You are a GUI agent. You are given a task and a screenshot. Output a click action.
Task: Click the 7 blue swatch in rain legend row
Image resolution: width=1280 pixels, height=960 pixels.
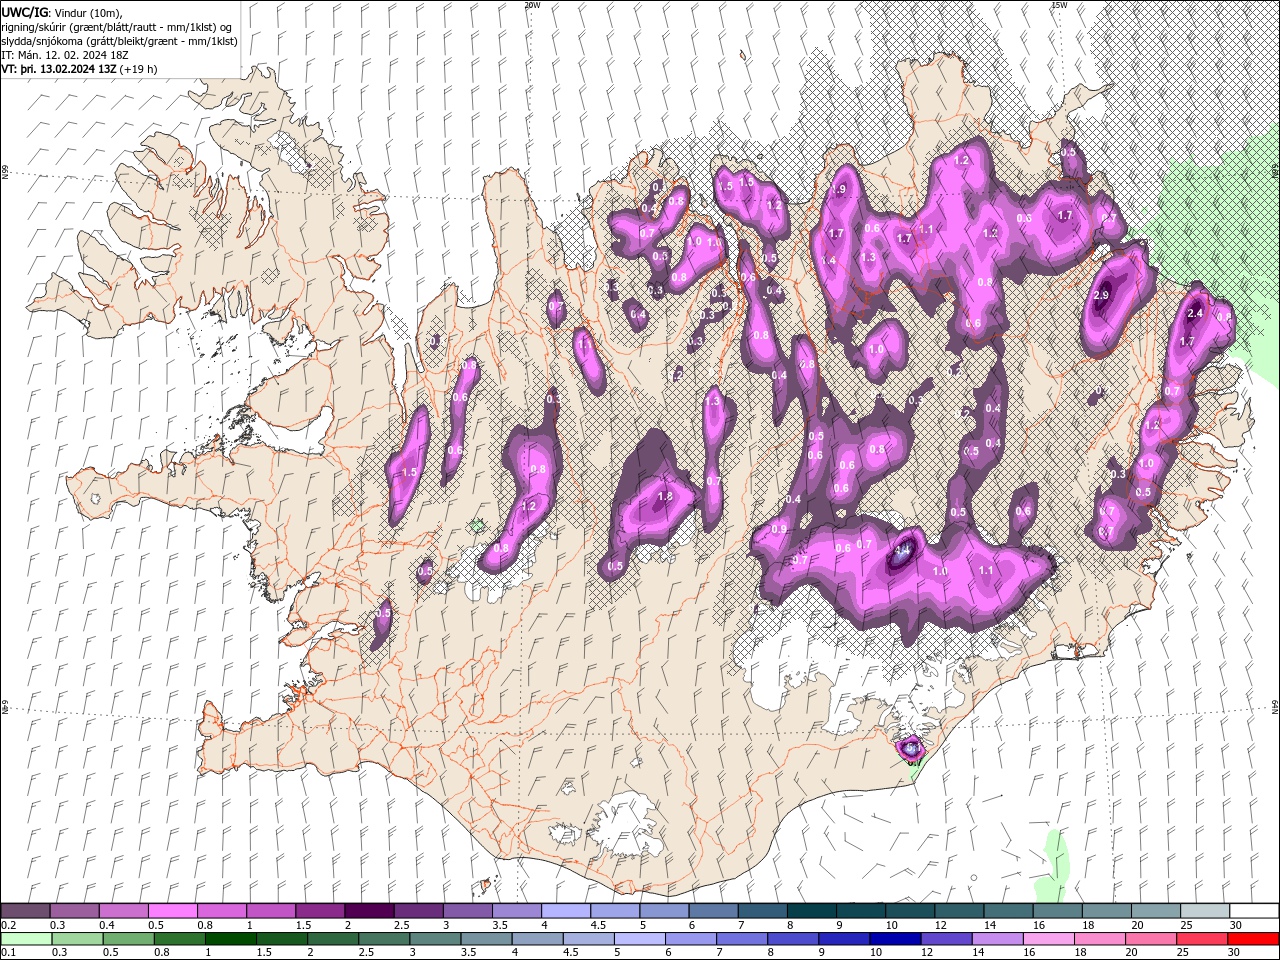[x=742, y=939]
